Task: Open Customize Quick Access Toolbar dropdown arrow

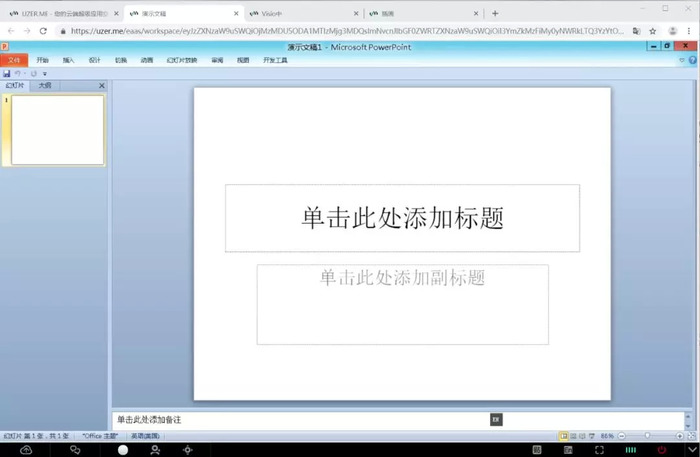Action: coord(45,74)
